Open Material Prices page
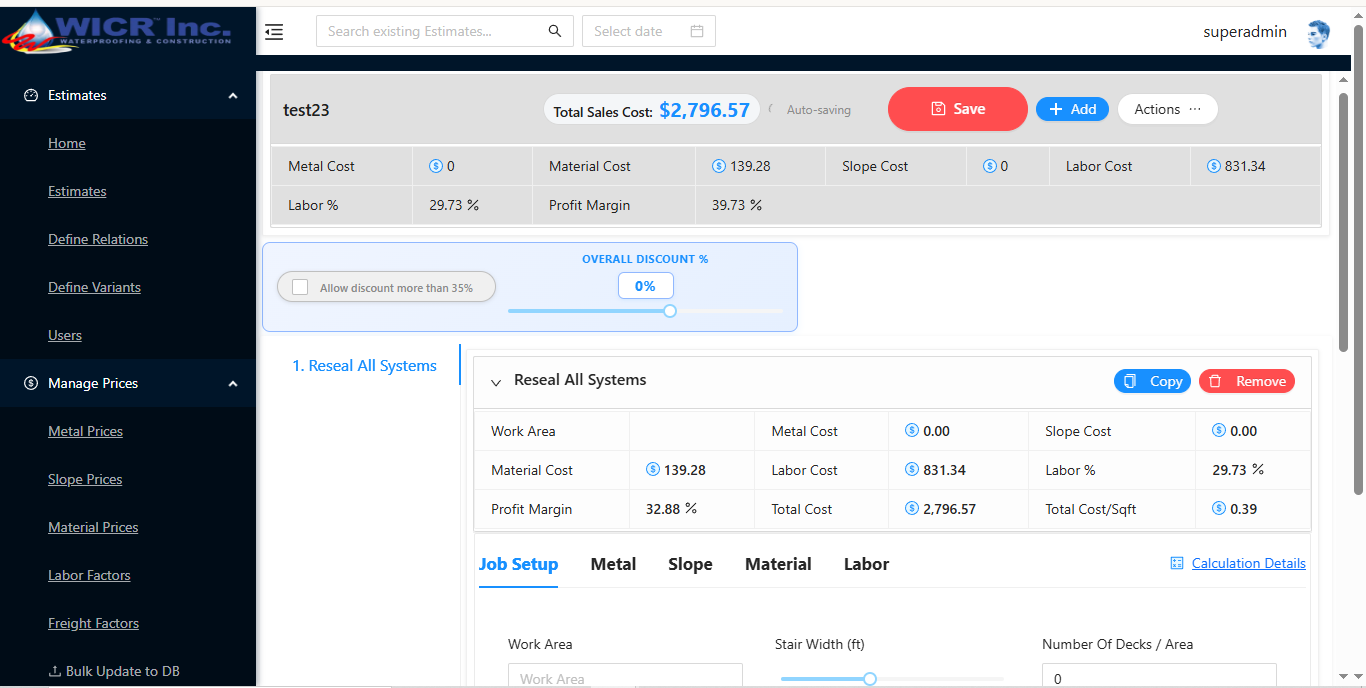Image resolution: width=1366 pixels, height=688 pixels. 93,528
